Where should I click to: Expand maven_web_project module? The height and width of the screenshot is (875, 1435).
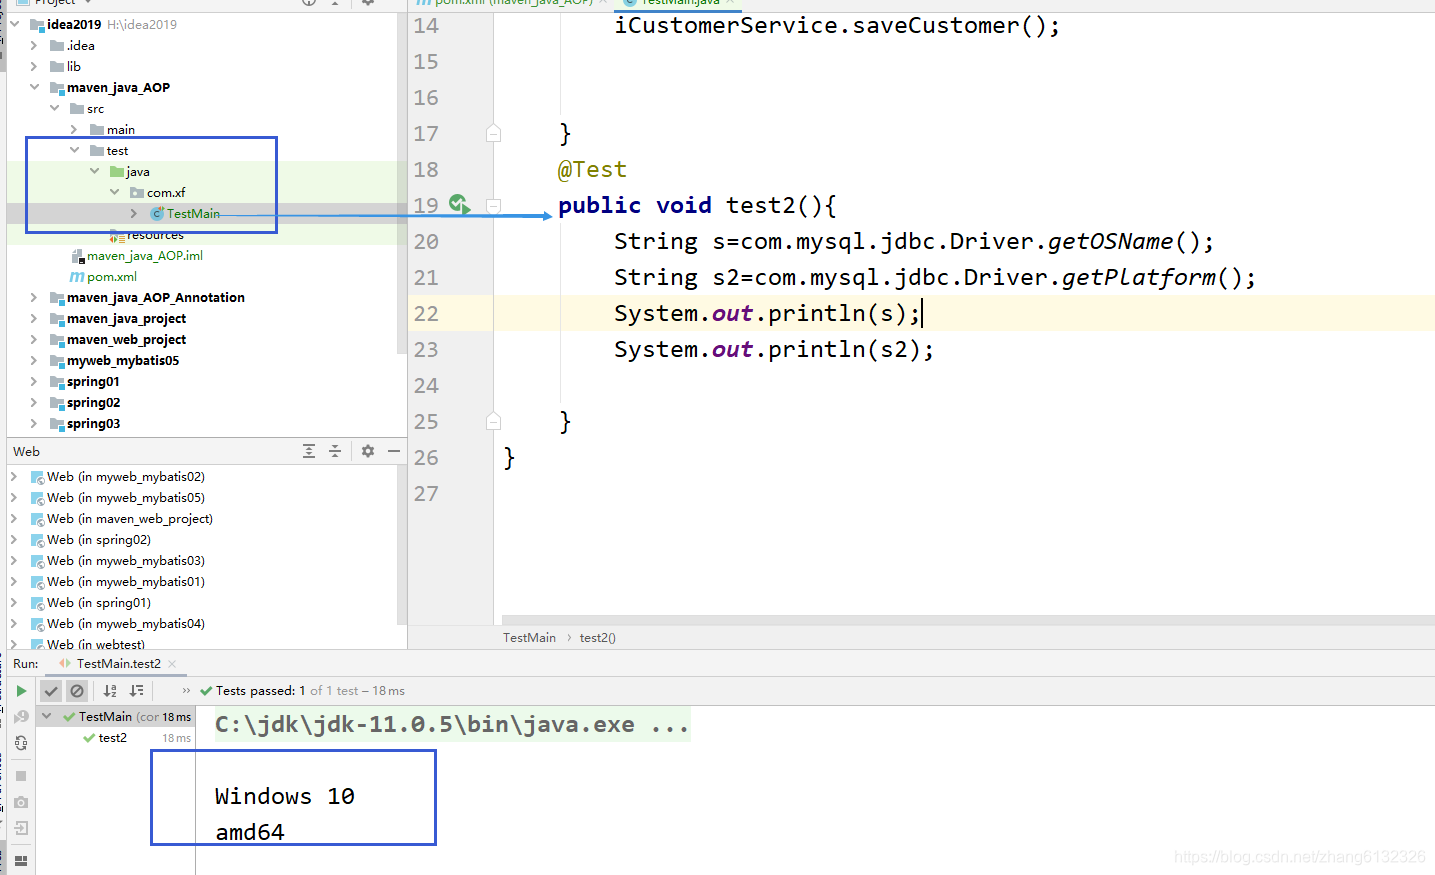pos(34,339)
